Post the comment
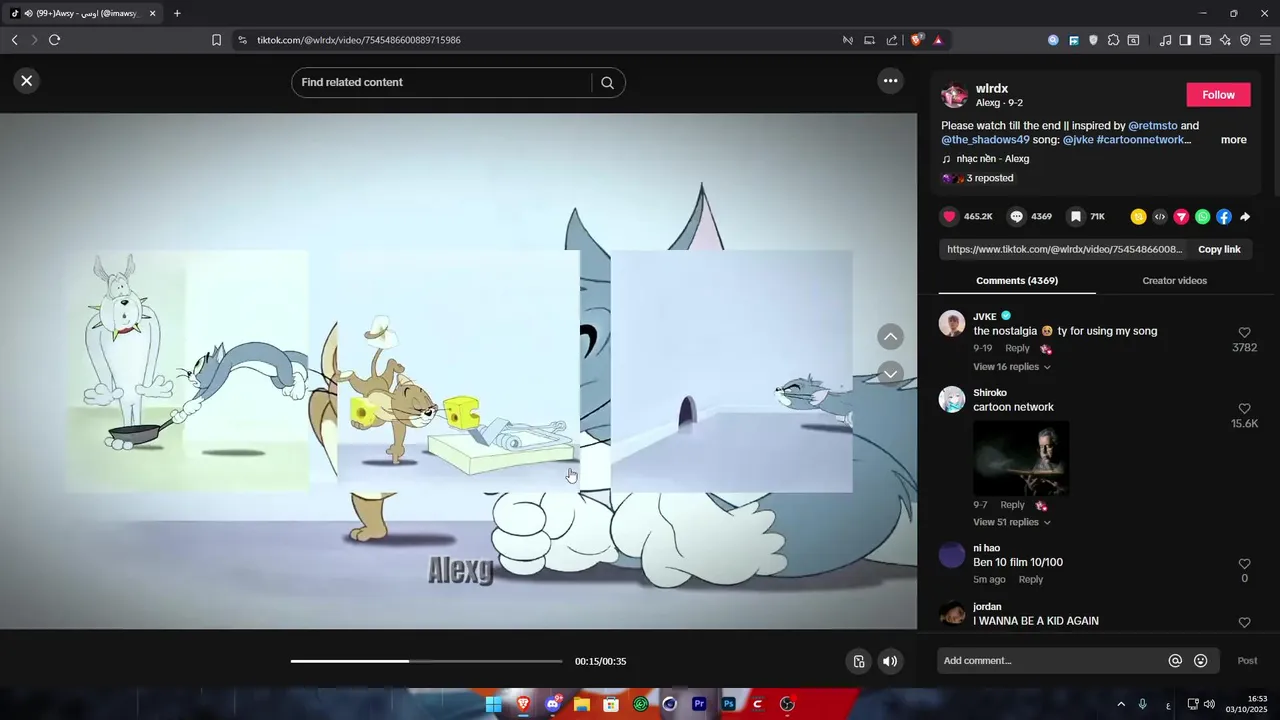1280x720 pixels. [1247, 661]
